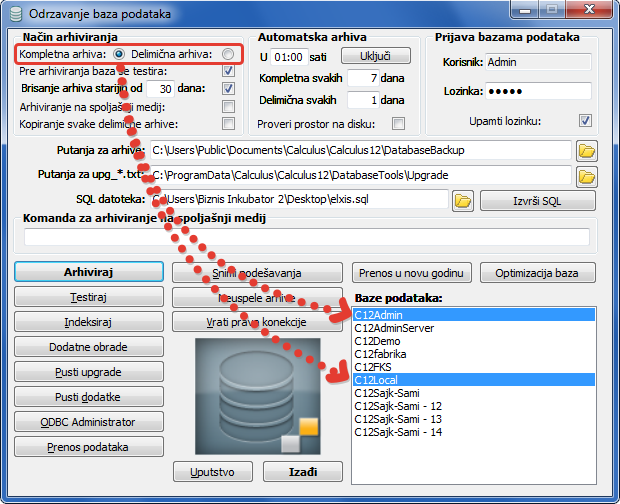The height and width of the screenshot is (504, 620).
Task: Enable Proveri prostor na disku checkbox
Action: tap(399, 123)
